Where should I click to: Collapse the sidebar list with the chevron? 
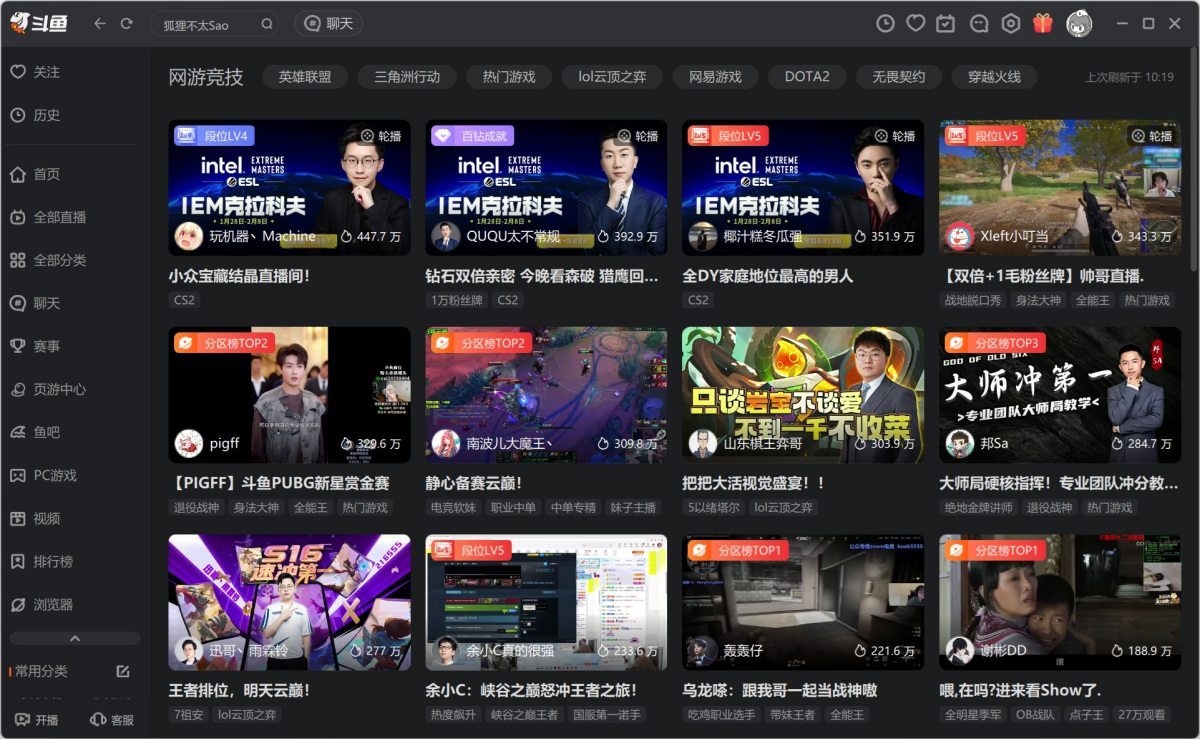(x=75, y=638)
